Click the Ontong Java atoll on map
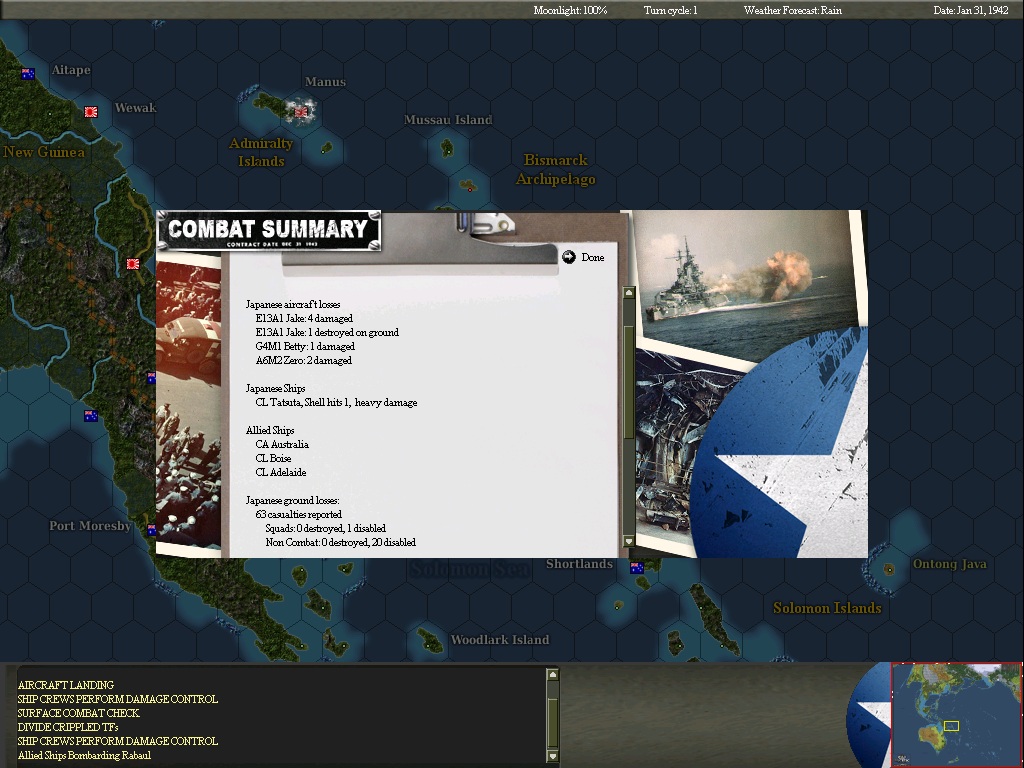The width and height of the screenshot is (1024, 768). [888, 569]
